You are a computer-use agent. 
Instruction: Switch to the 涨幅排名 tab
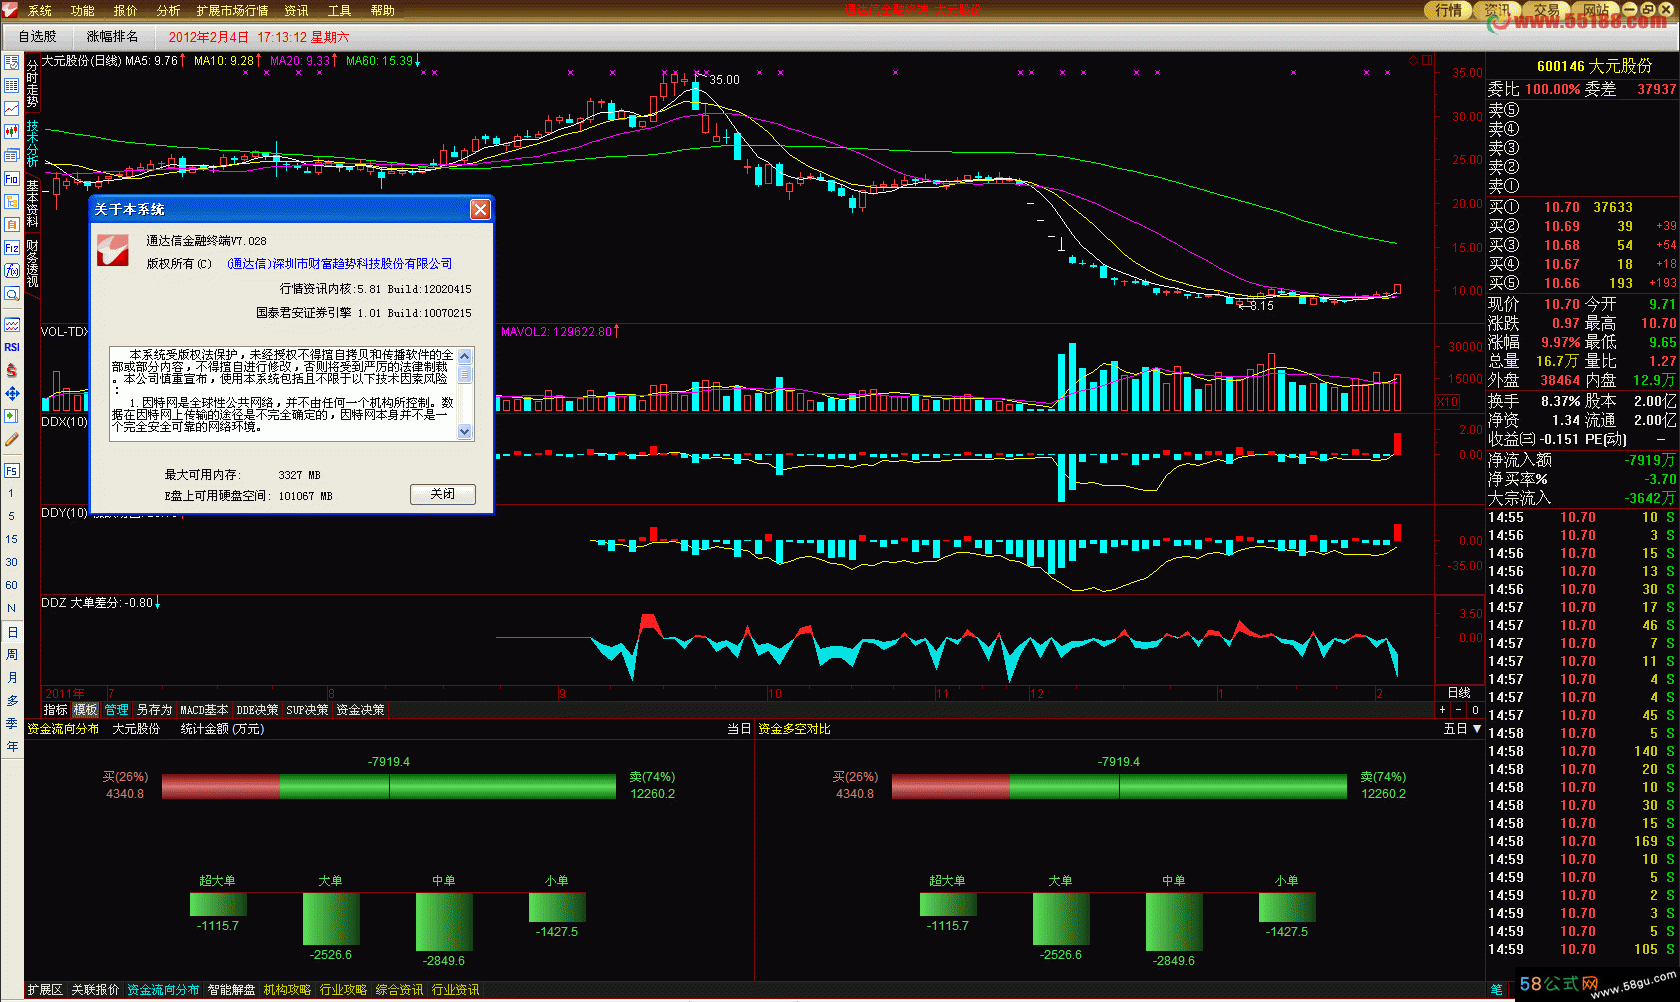pyautogui.click(x=113, y=37)
